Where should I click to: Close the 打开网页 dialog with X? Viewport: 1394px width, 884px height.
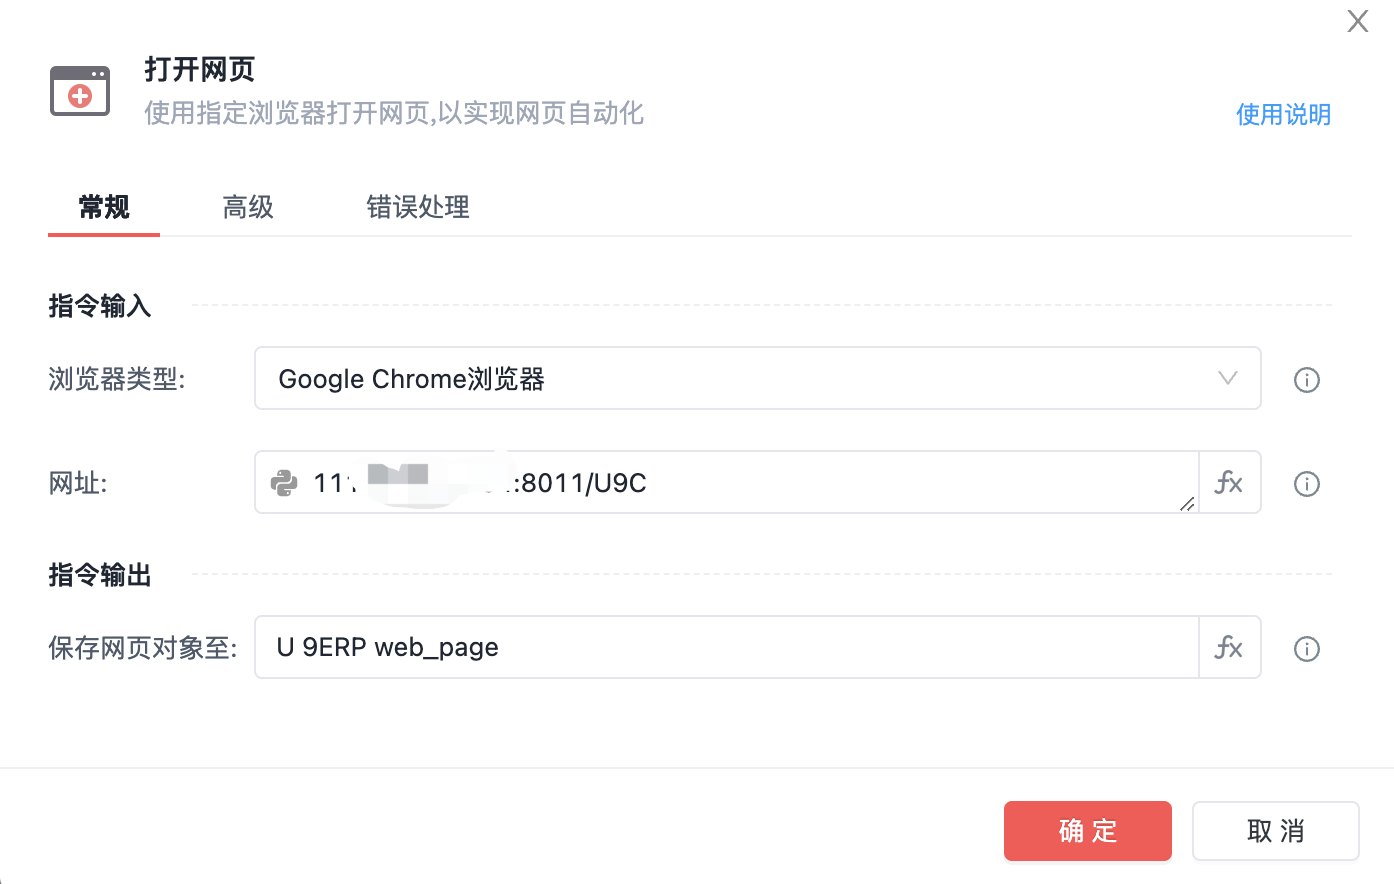(x=1357, y=21)
